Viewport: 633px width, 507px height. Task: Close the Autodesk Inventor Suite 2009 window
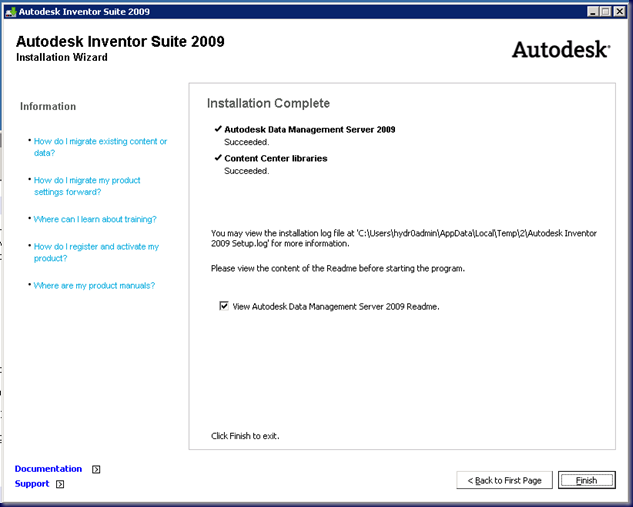(x=619, y=11)
